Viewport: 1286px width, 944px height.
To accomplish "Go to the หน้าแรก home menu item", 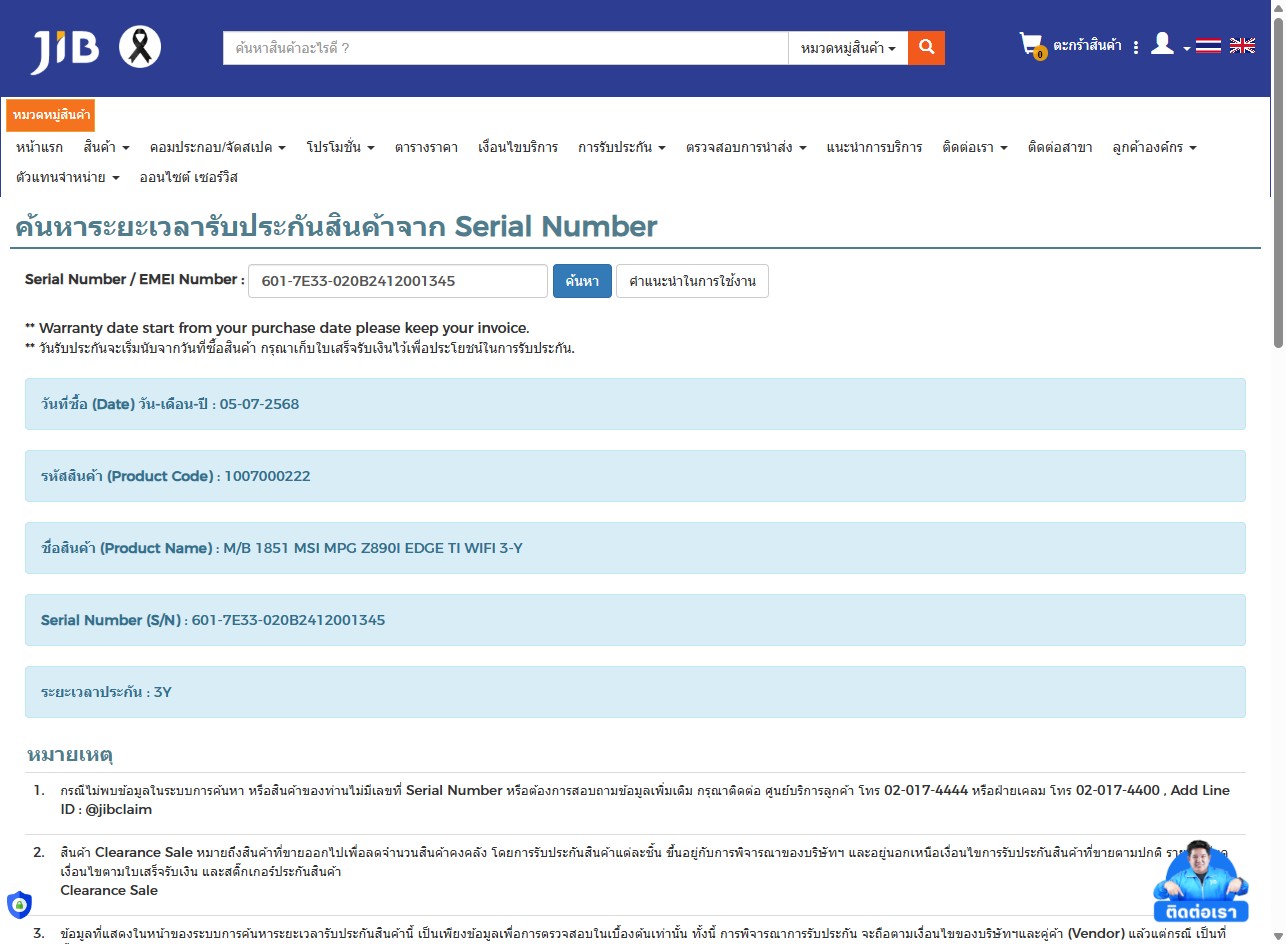I will click(40, 147).
